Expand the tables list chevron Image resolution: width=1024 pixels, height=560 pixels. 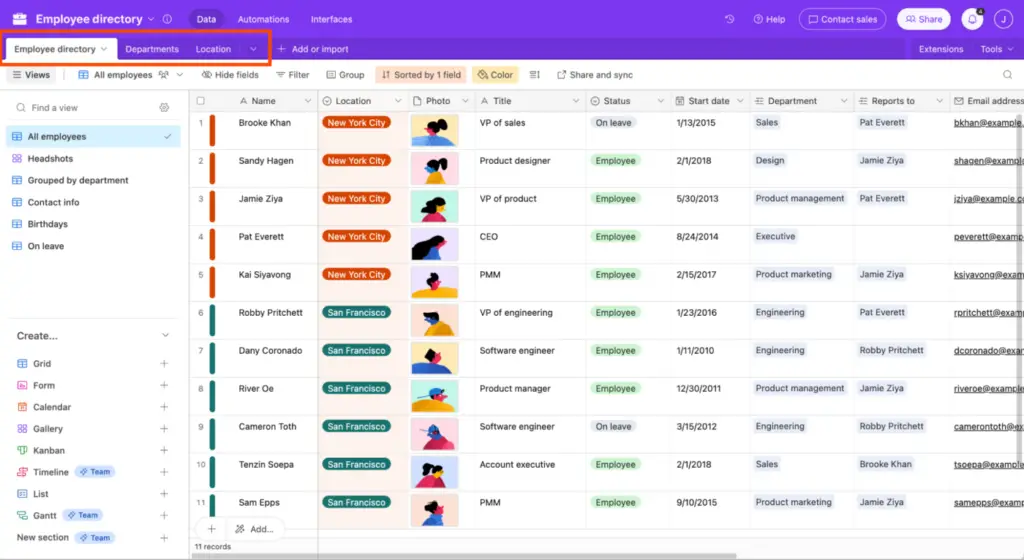253,49
